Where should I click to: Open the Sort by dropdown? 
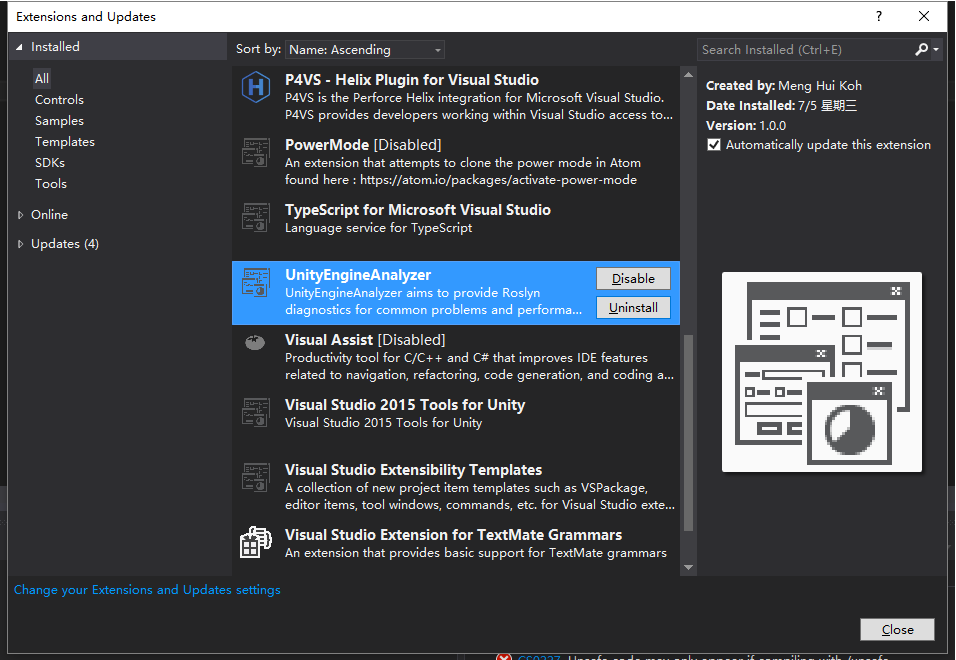click(x=365, y=49)
